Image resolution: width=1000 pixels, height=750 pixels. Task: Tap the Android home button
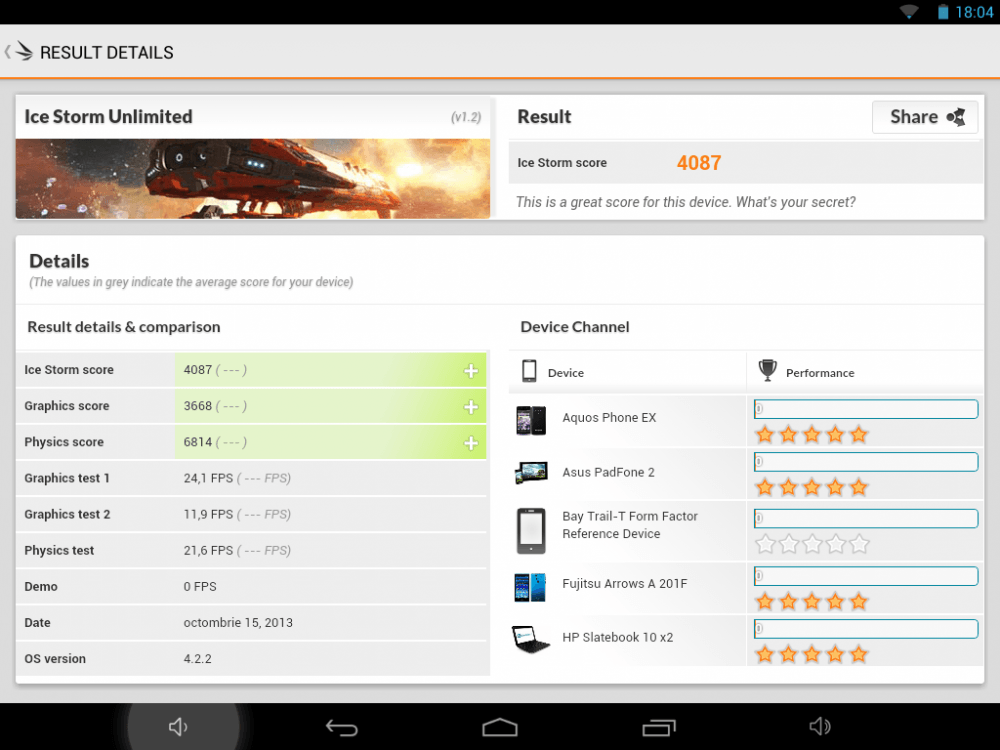click(500, 727)
